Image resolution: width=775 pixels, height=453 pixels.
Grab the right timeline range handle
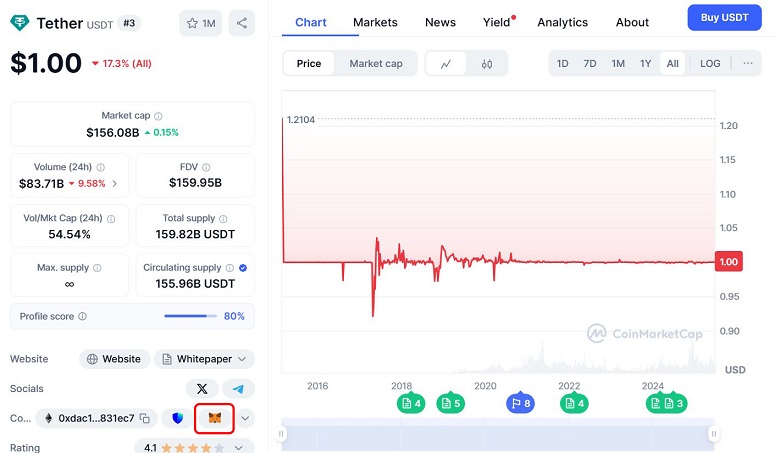pyautogui.click(x=713, y=434)
